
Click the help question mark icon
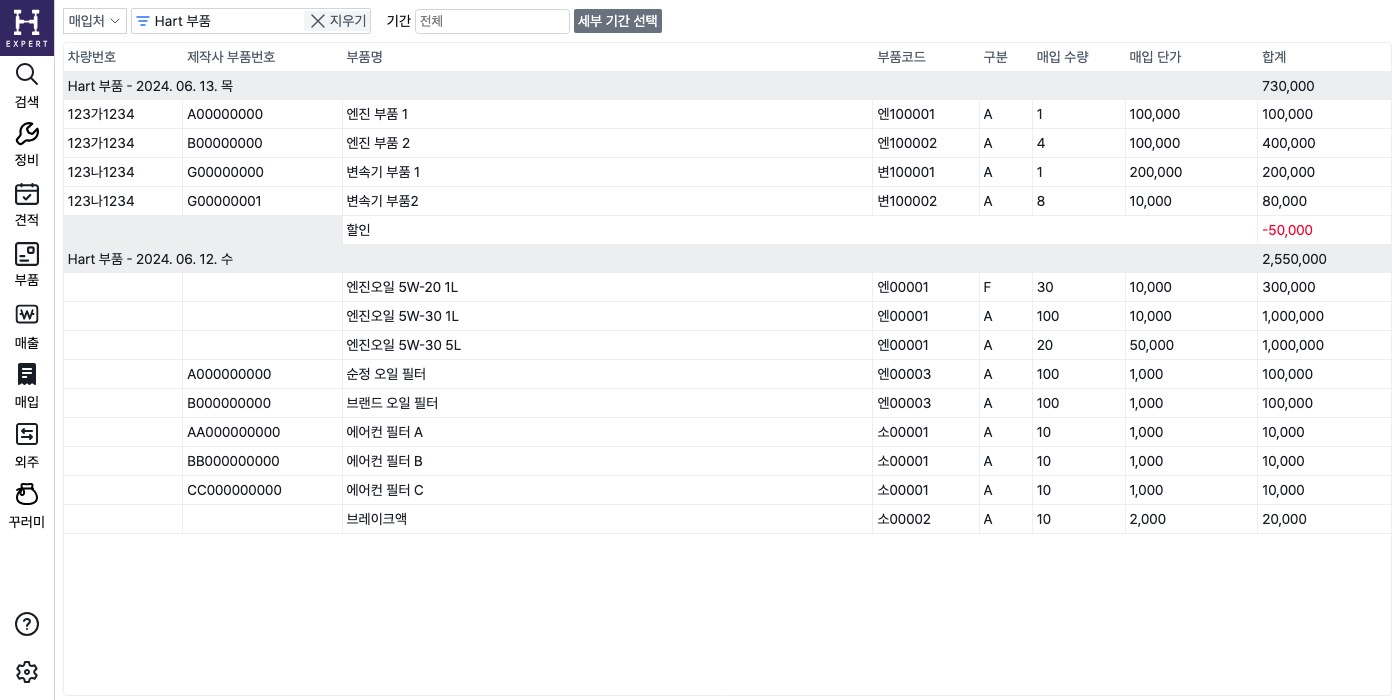27,624
